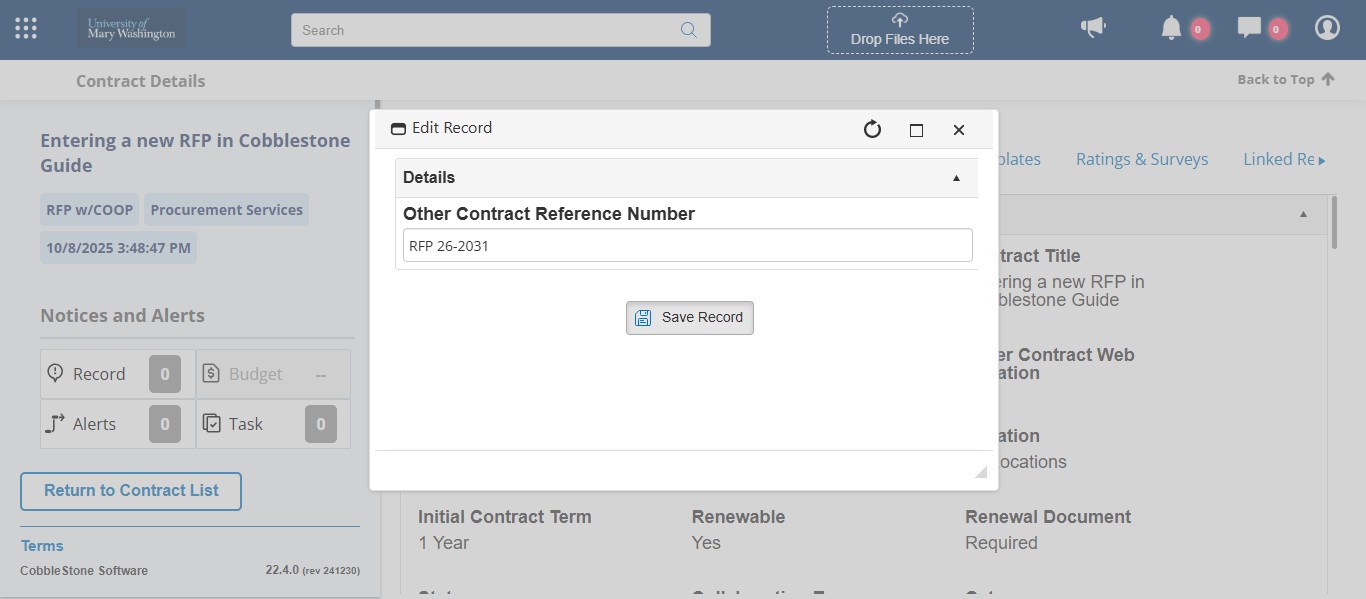Click the Back to Top link

coord(1285,80)
